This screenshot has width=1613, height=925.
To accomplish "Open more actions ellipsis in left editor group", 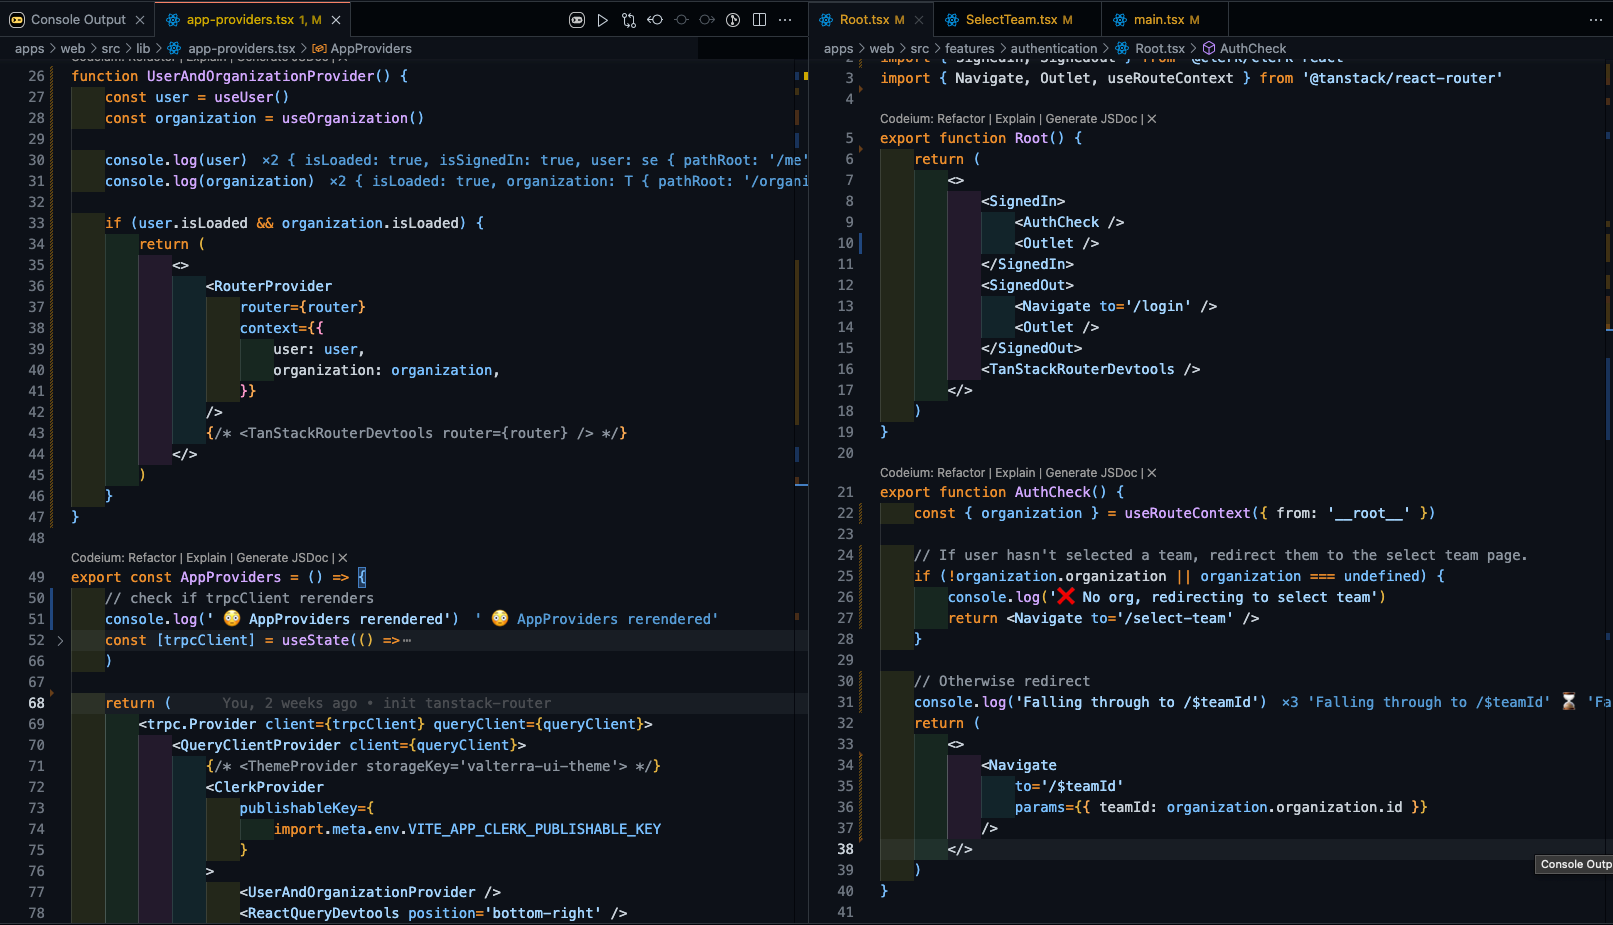I will (x=786, y=20).
